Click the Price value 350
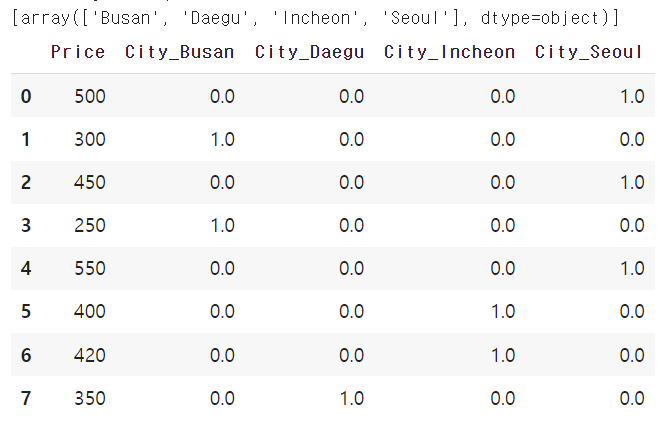Viewport: 668px width, 429px height. tap(90, 398)
